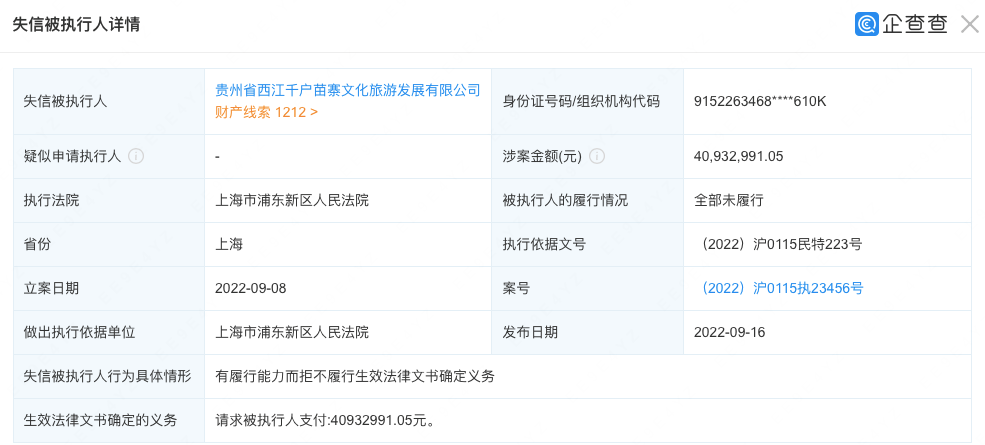Screen dimensions: 985x445
Task: Click info icon beside 涉案金额(元)
Action: click(x=597, y=156)
